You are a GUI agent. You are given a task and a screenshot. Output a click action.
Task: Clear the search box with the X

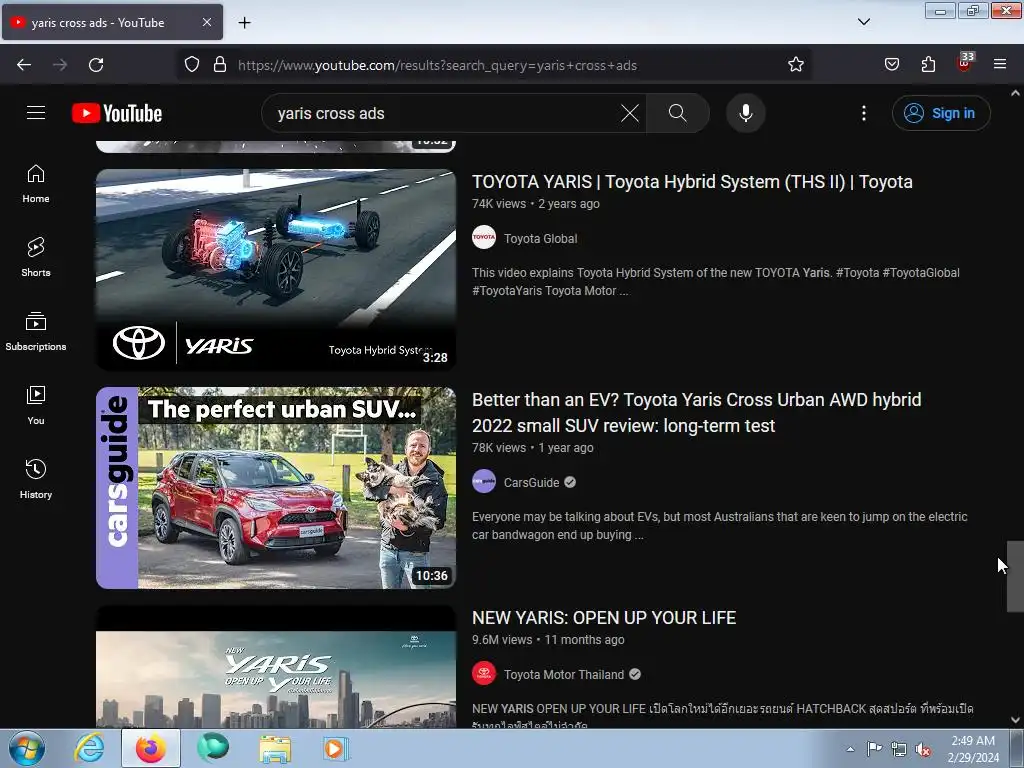(630, 113)
